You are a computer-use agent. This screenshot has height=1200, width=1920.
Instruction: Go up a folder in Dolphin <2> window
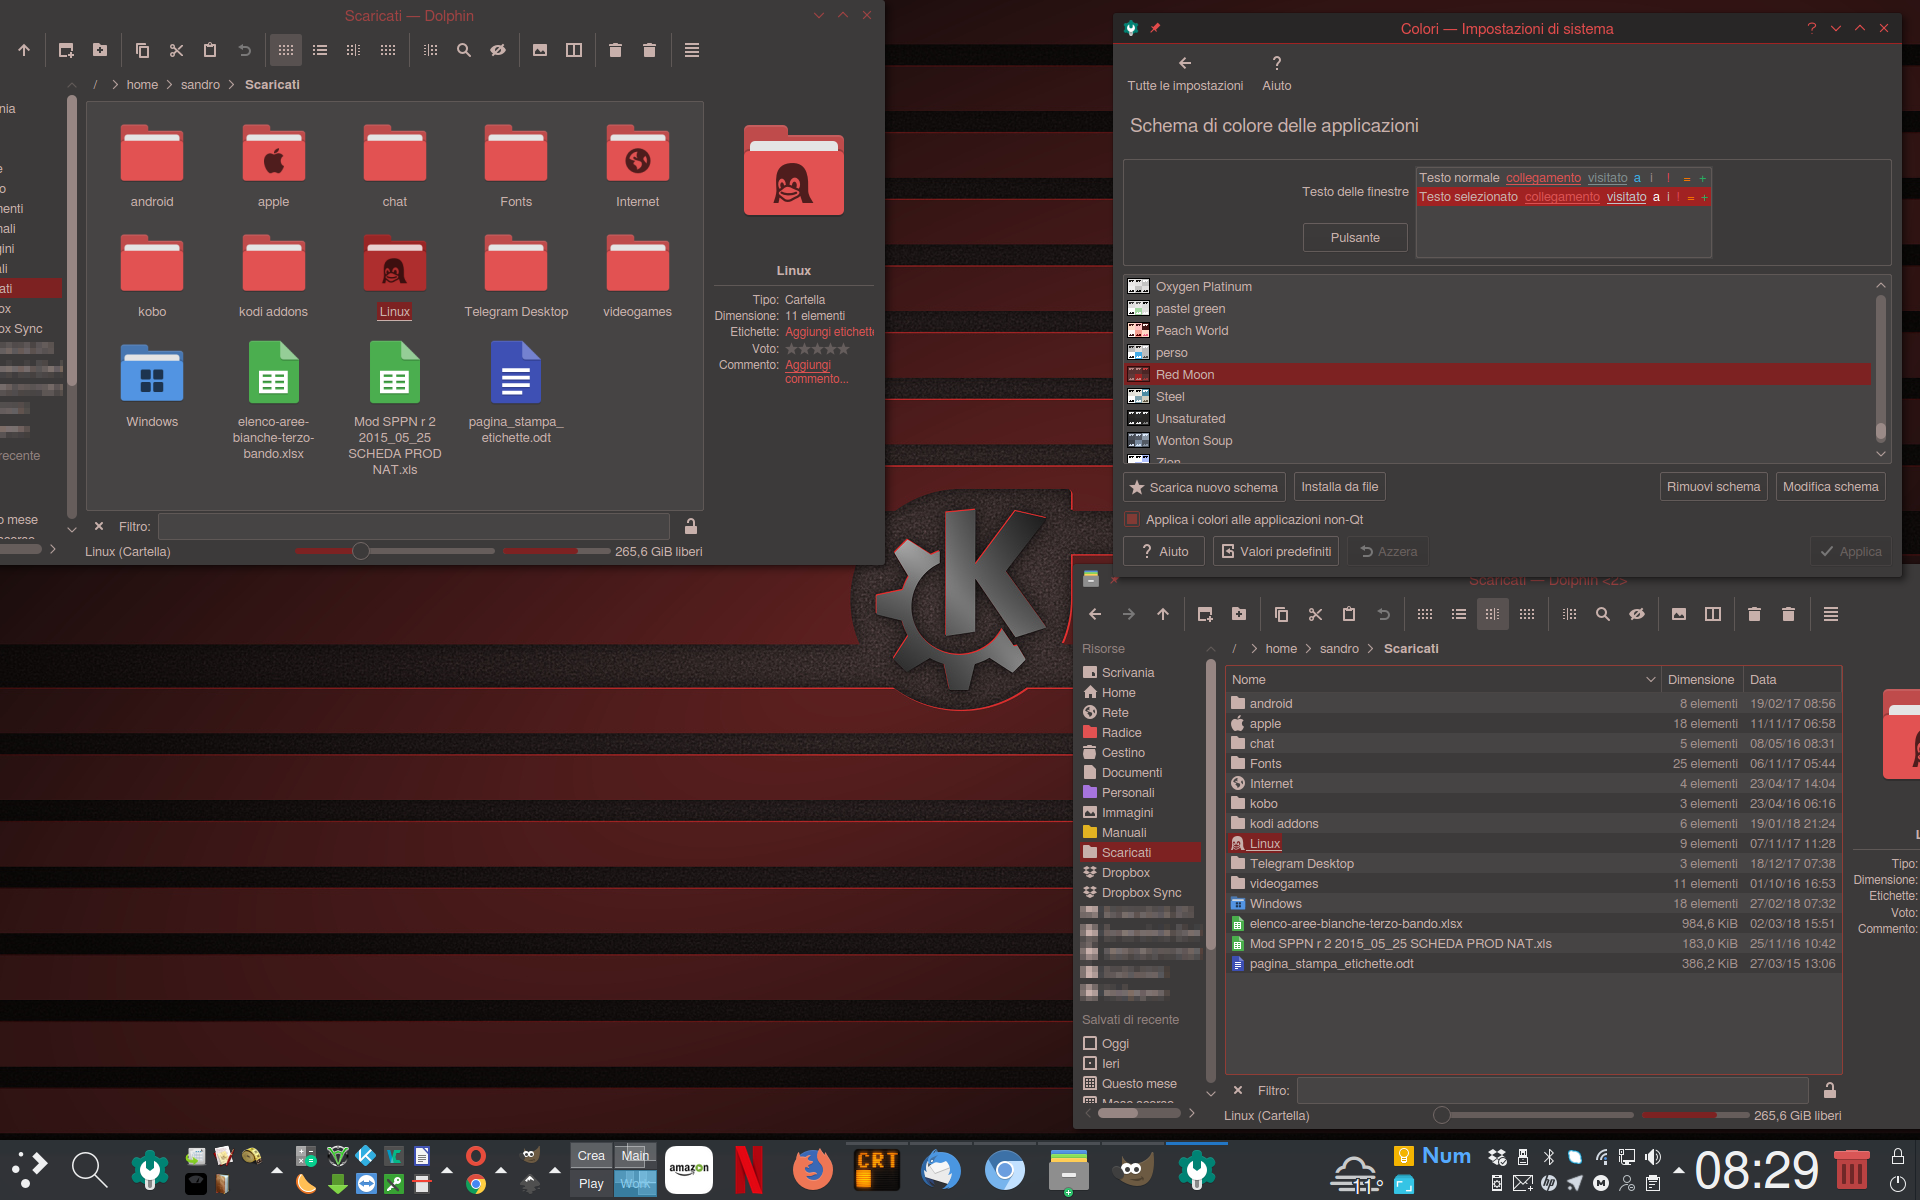(1163, 614)
